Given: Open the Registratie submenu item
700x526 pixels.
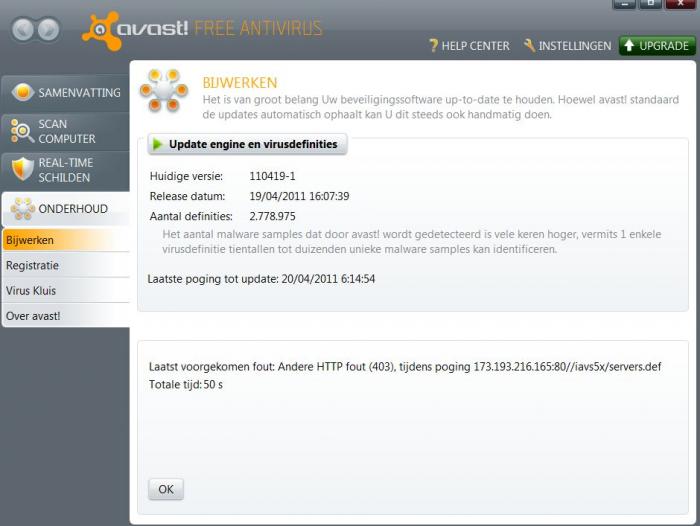Looking at the screenshot, I should point(65,265).
